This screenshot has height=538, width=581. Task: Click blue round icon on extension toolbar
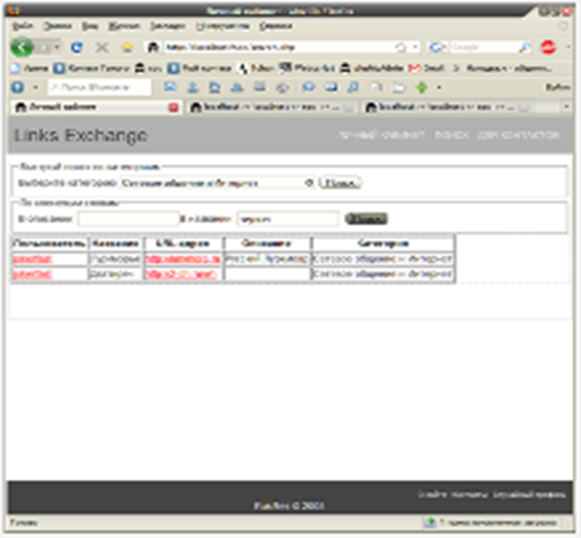[17, 87]
